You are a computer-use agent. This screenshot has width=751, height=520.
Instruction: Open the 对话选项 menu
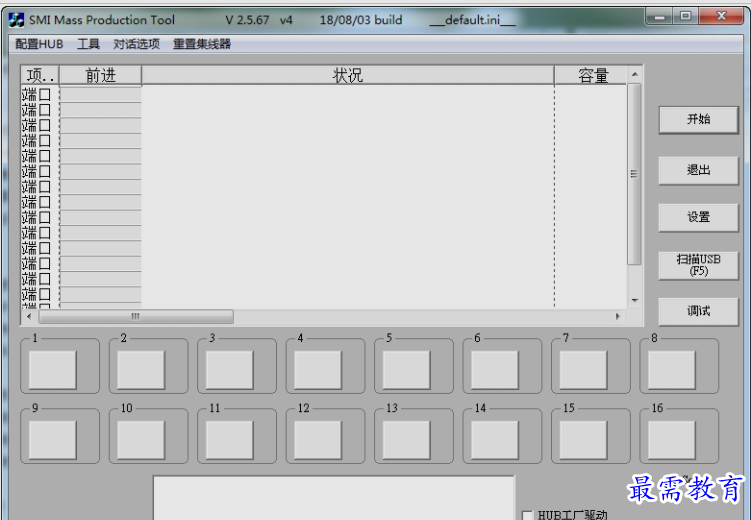(x=137, y=44)
